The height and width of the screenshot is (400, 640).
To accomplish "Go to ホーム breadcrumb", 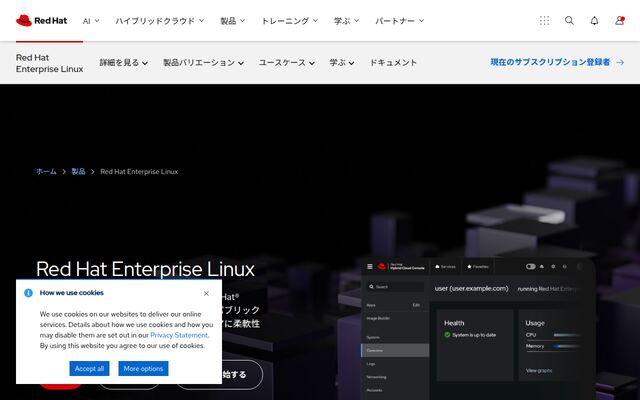I will coord(46,171).
